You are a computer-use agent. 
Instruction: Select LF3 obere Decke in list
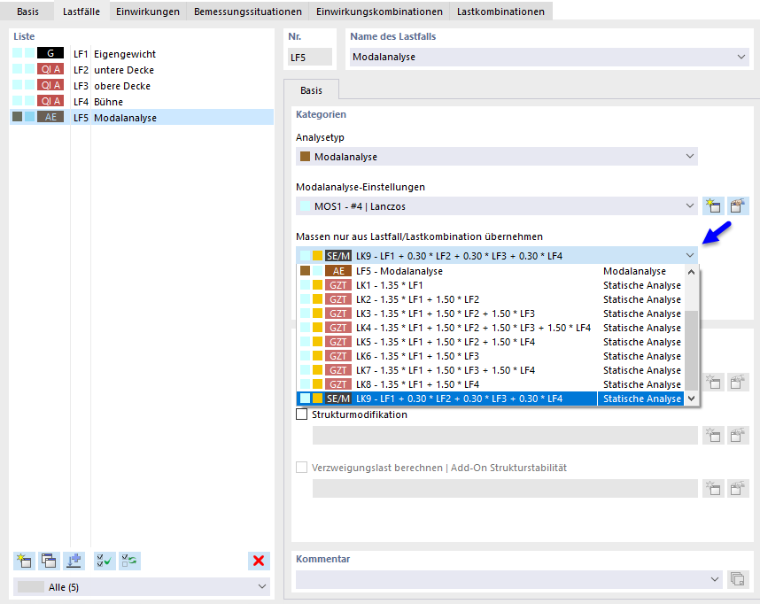coord(142,86)
